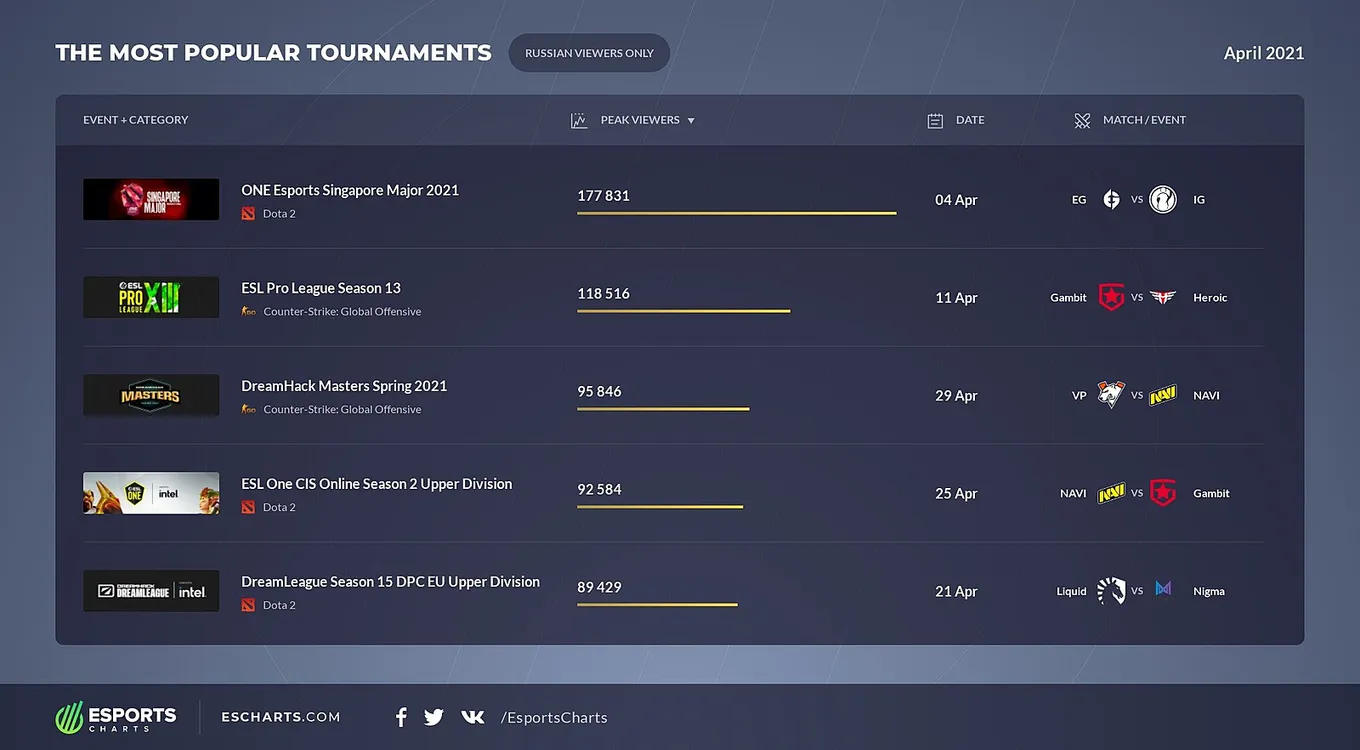This screenshot has width=1360, height=750.
Task: Click the ESL One Intel banner thumbnail
Action: 151,493
